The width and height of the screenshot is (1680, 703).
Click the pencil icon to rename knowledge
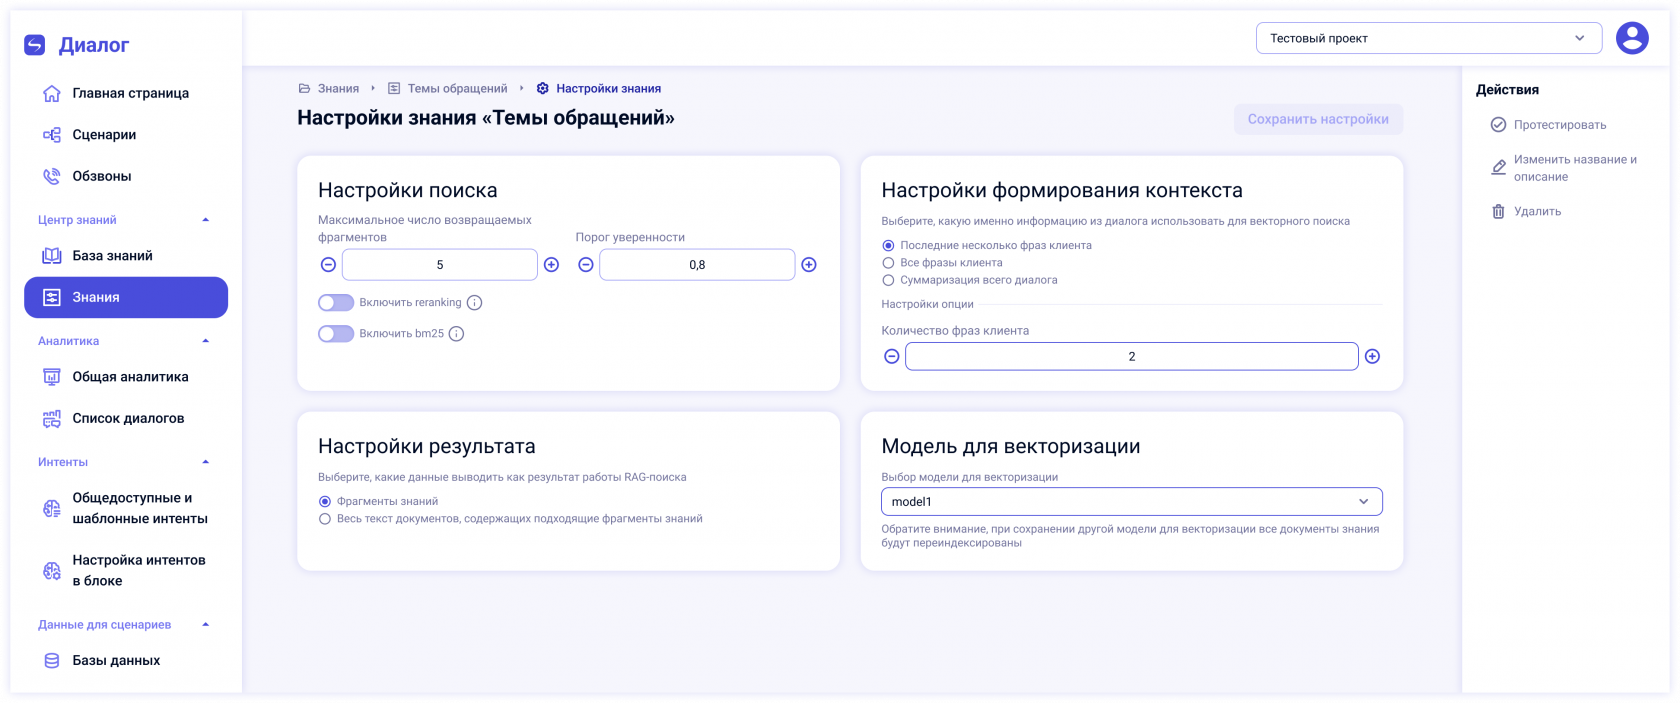[x=1498, y=168]
